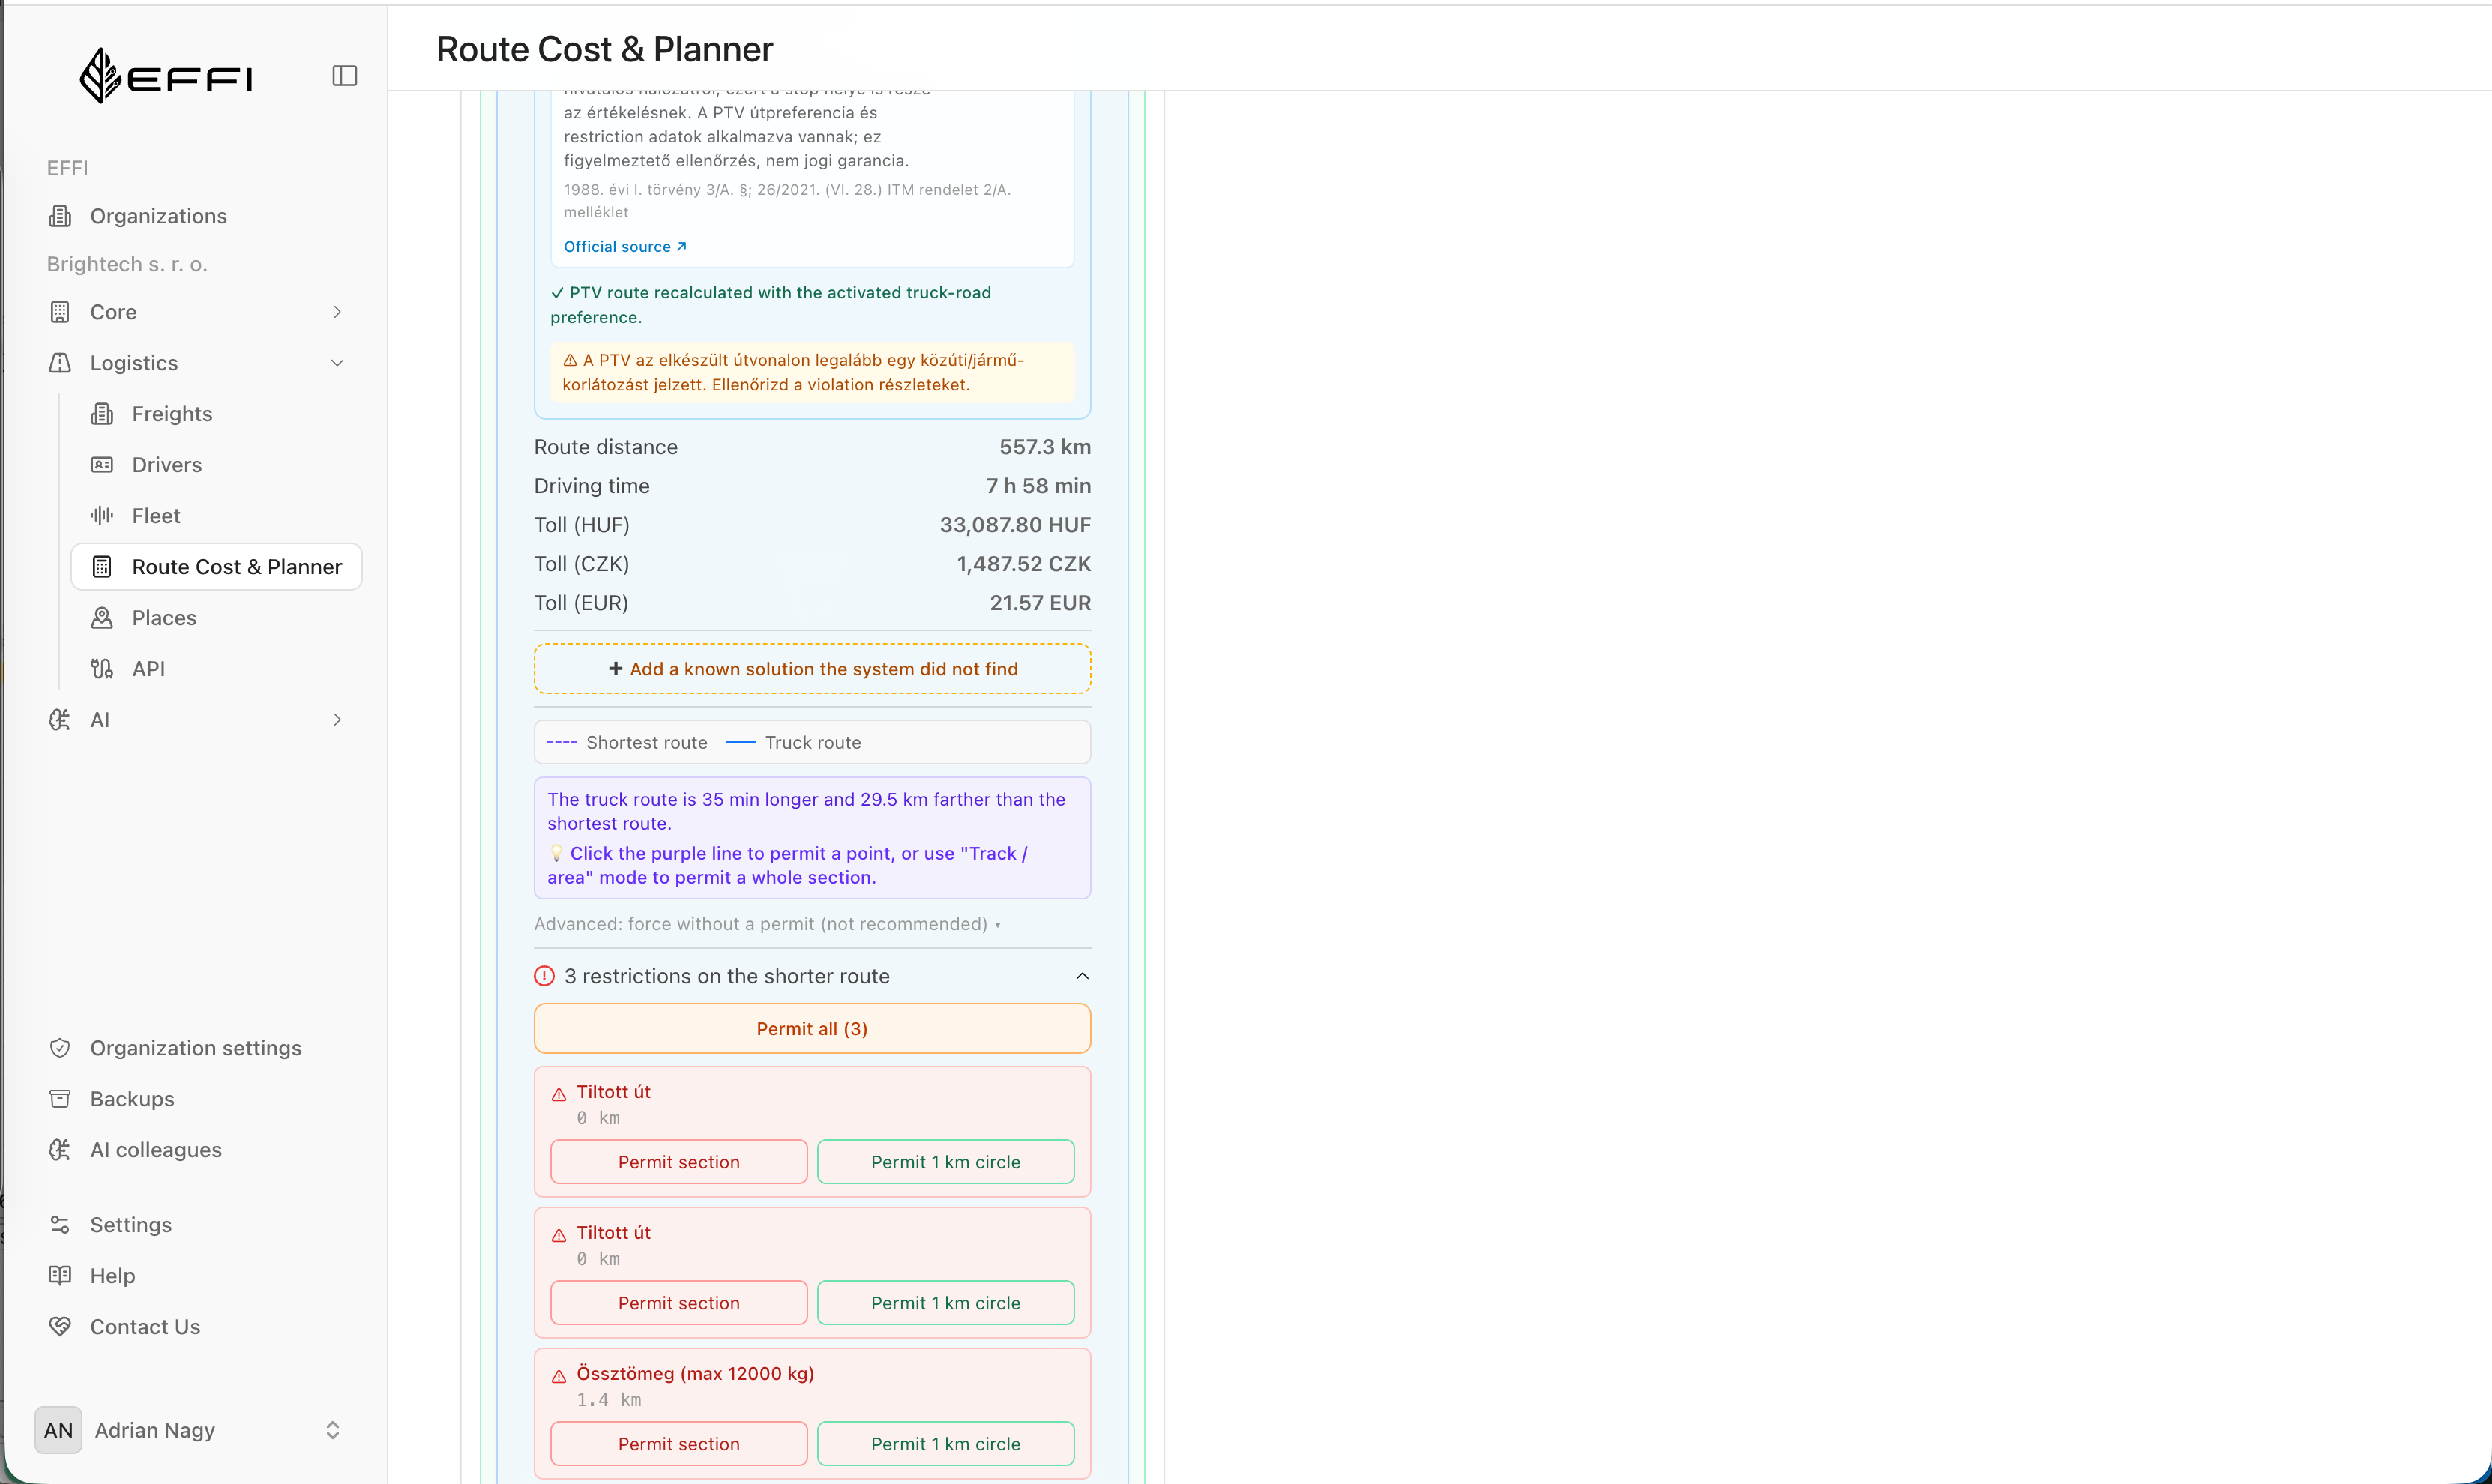Click the Backups archive icon
This screenshot has height=1484, width=2492.
click(x=60, y=1099)
